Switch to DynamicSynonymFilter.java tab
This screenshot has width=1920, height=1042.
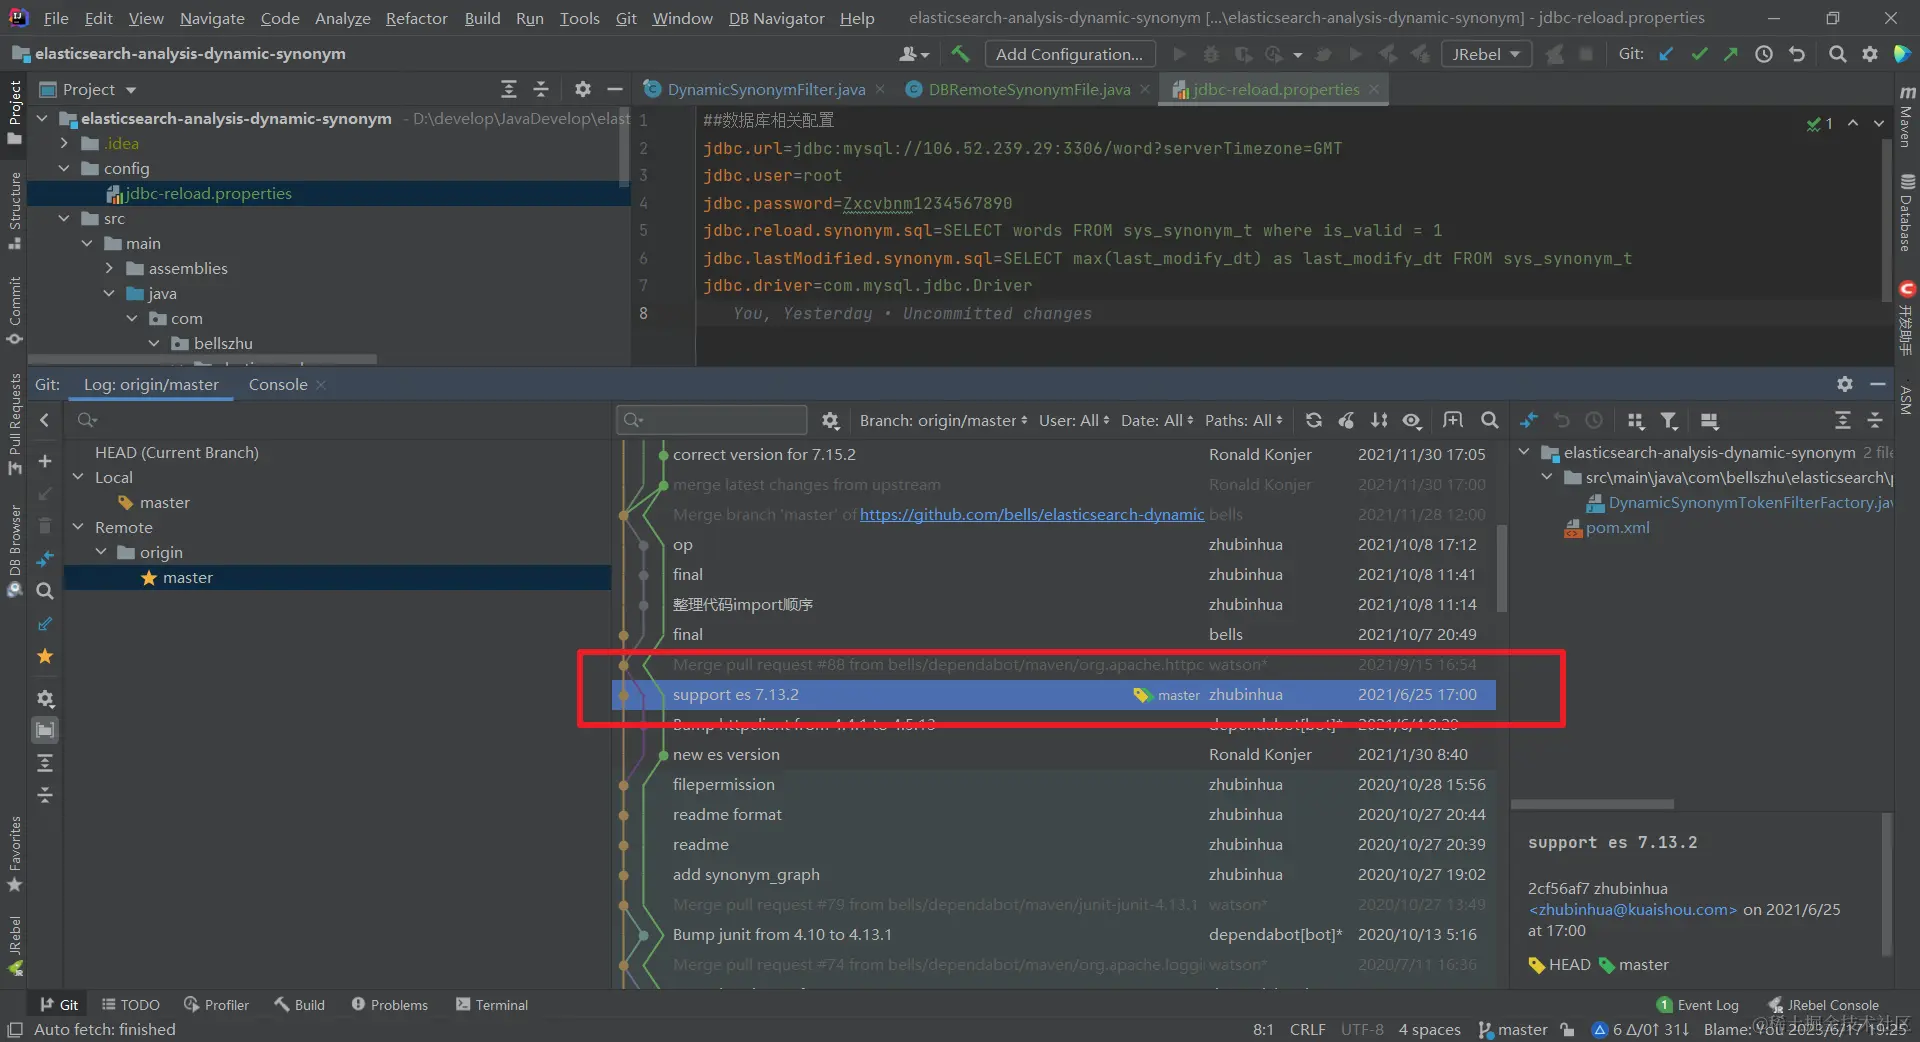(x=764, y=89)
